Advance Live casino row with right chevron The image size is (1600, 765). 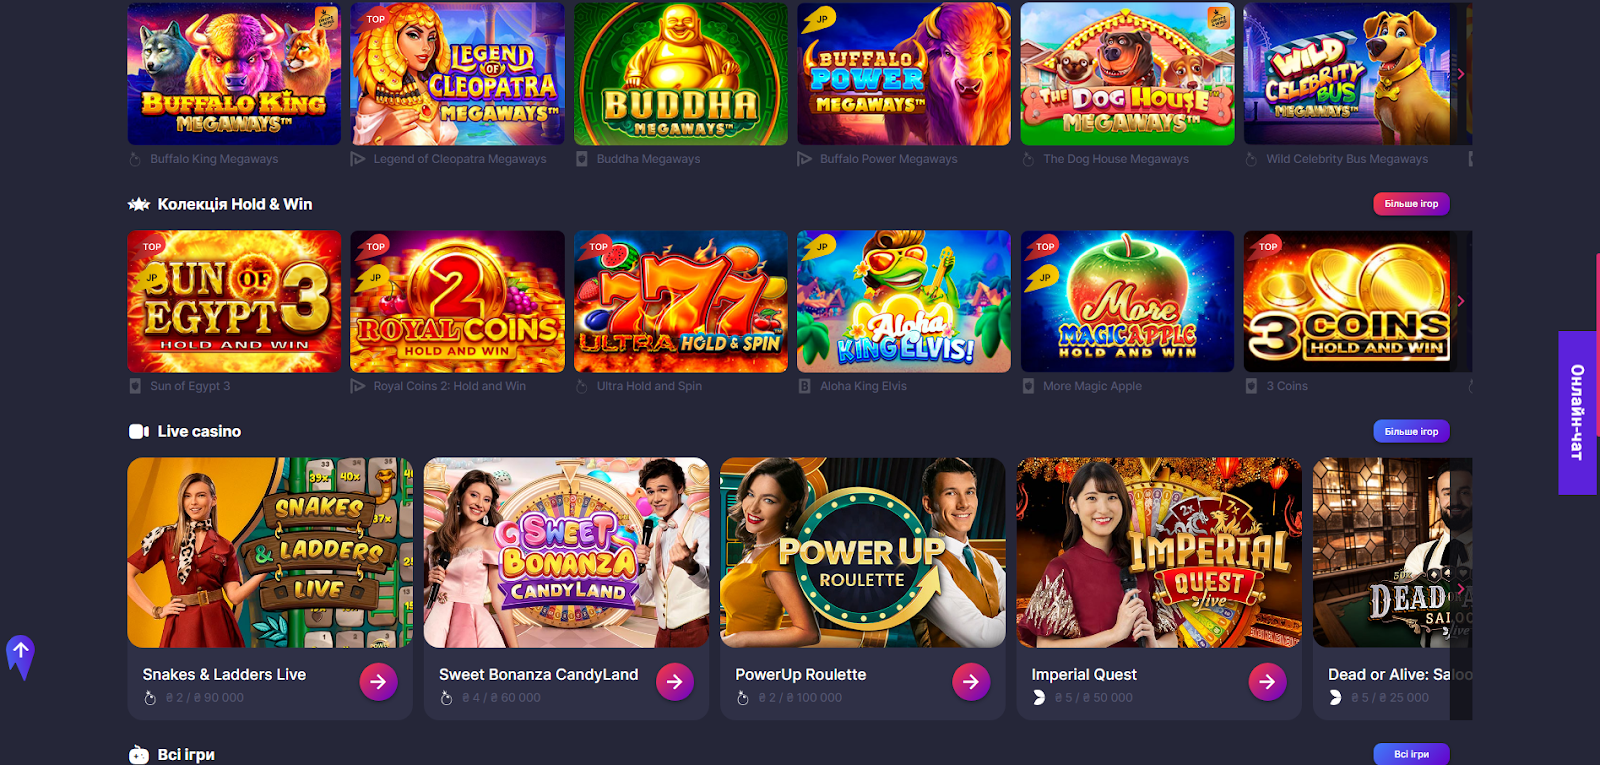point(1461,588)
